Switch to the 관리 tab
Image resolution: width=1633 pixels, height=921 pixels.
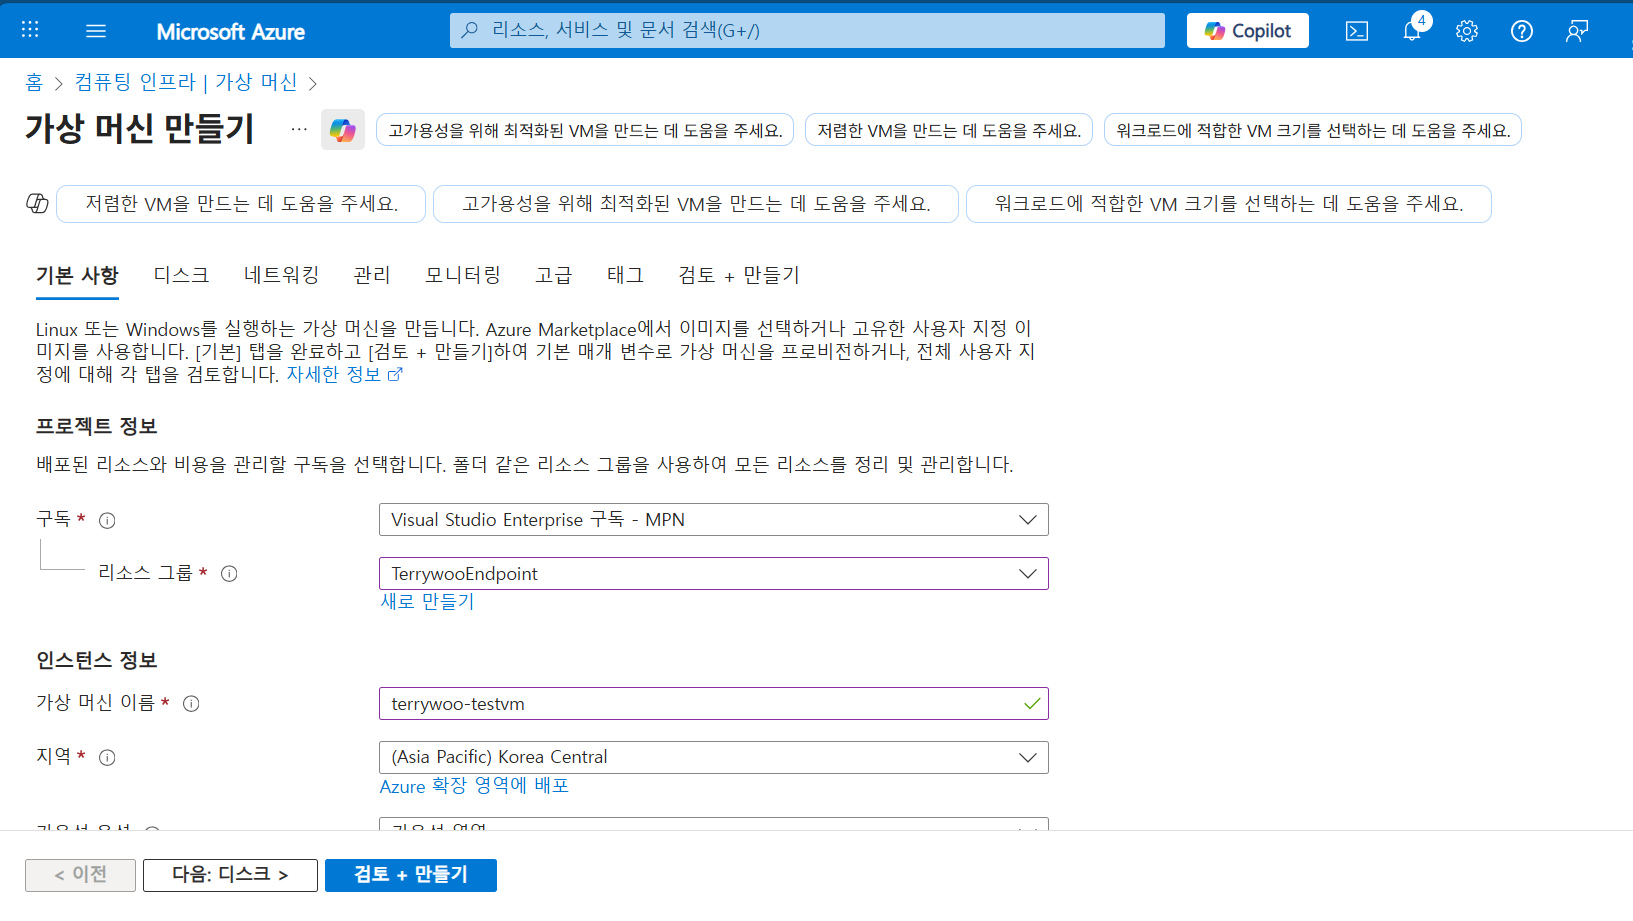point(372,275)
